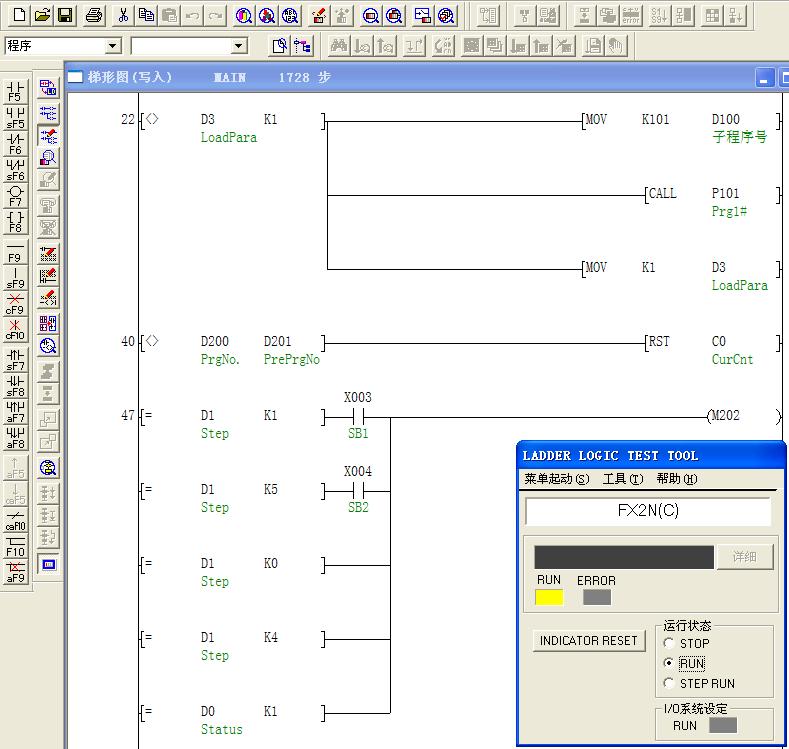
Task: Draw horizontal line F9
Action: click(16, 252)
